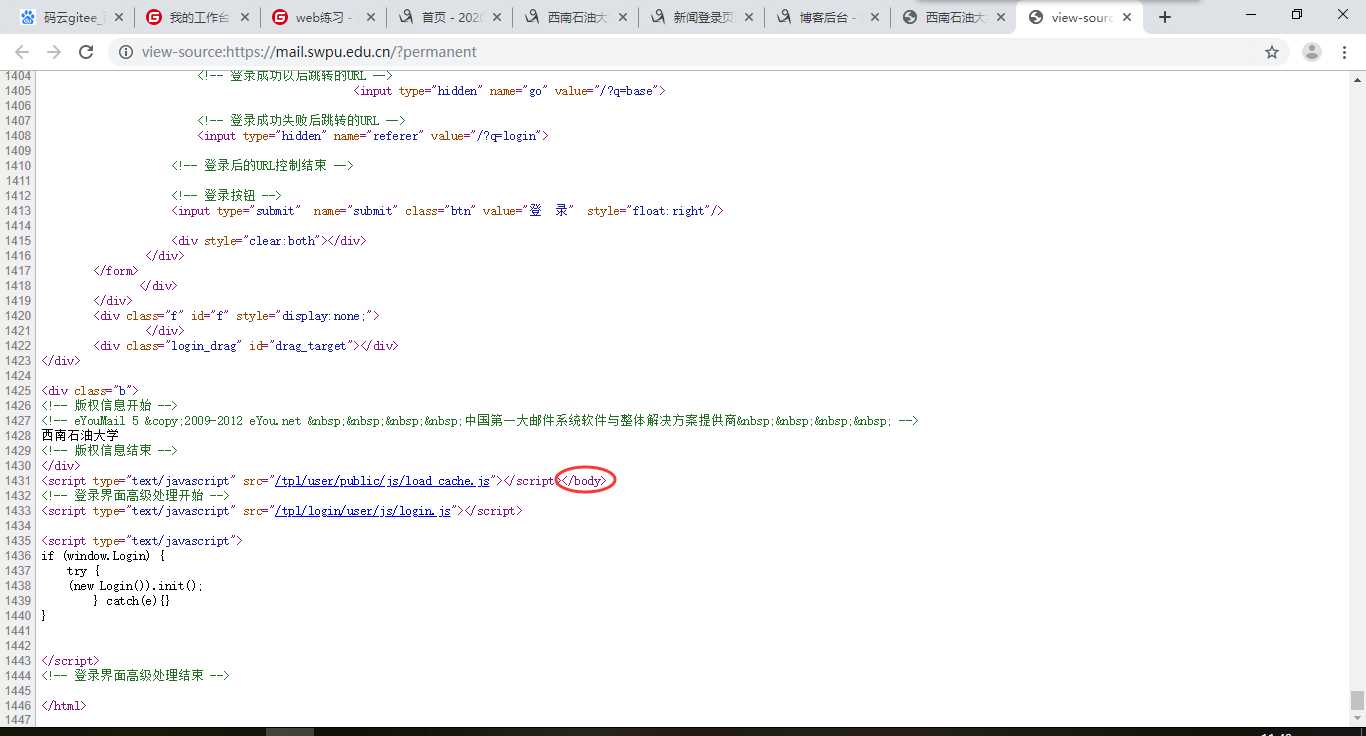Viewport: 1366px width, 736px height.
Task: Click line number 1446
Action: pos(18,706)
